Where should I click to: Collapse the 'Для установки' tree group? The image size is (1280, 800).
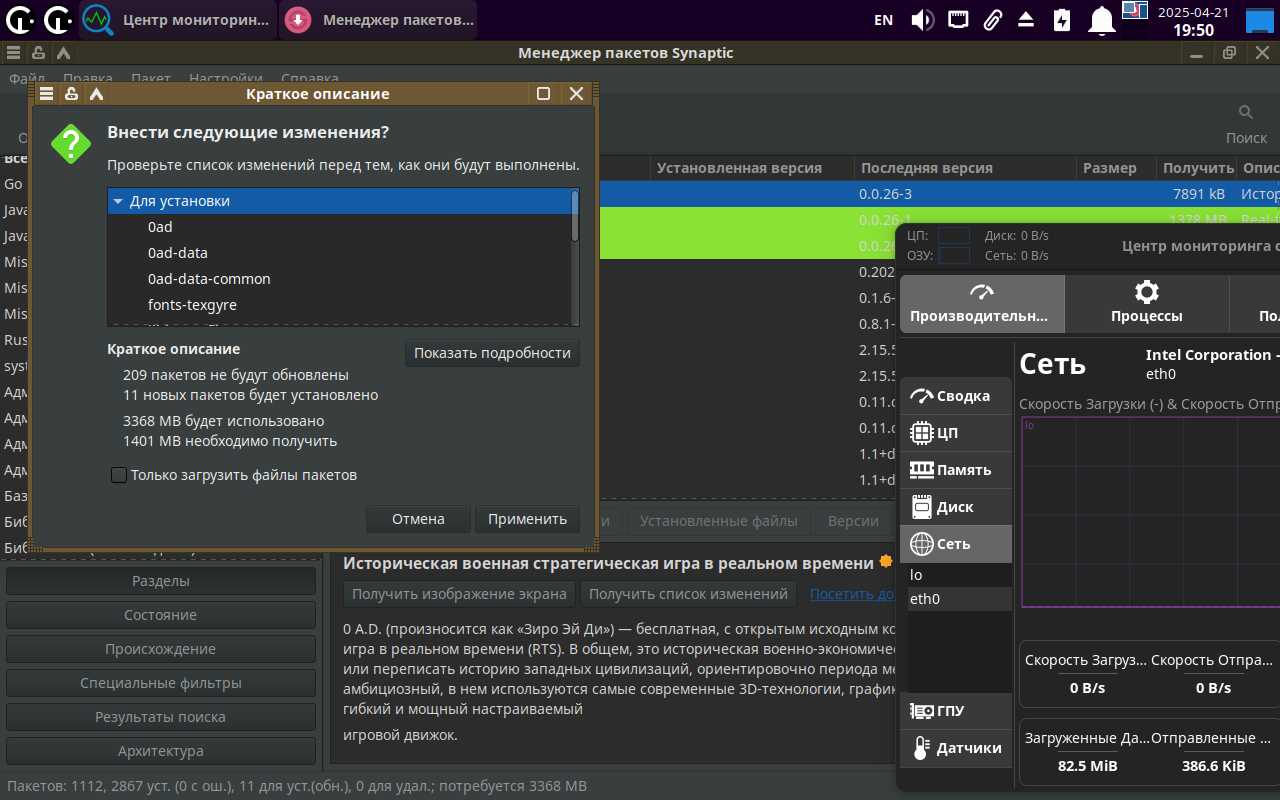pyautogui.click(x=118, y=201)
